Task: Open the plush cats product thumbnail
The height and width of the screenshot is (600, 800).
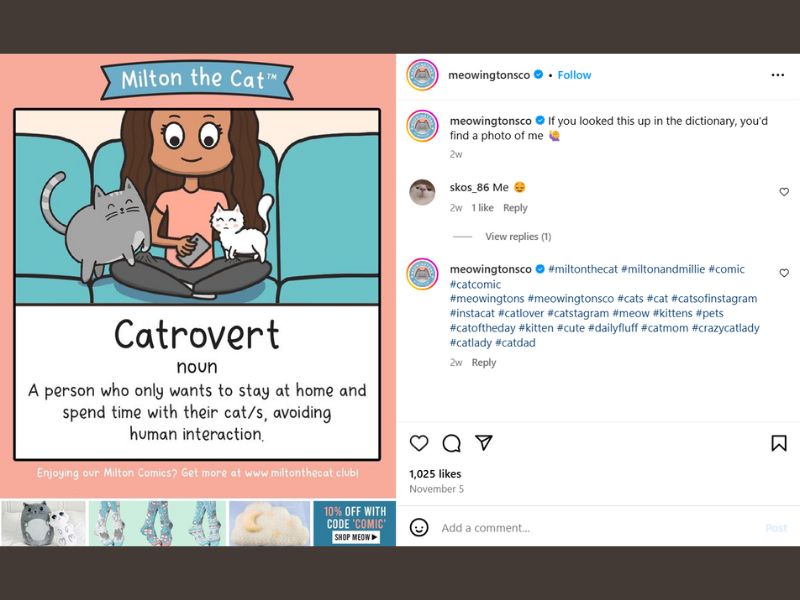Action: [44, 523]
